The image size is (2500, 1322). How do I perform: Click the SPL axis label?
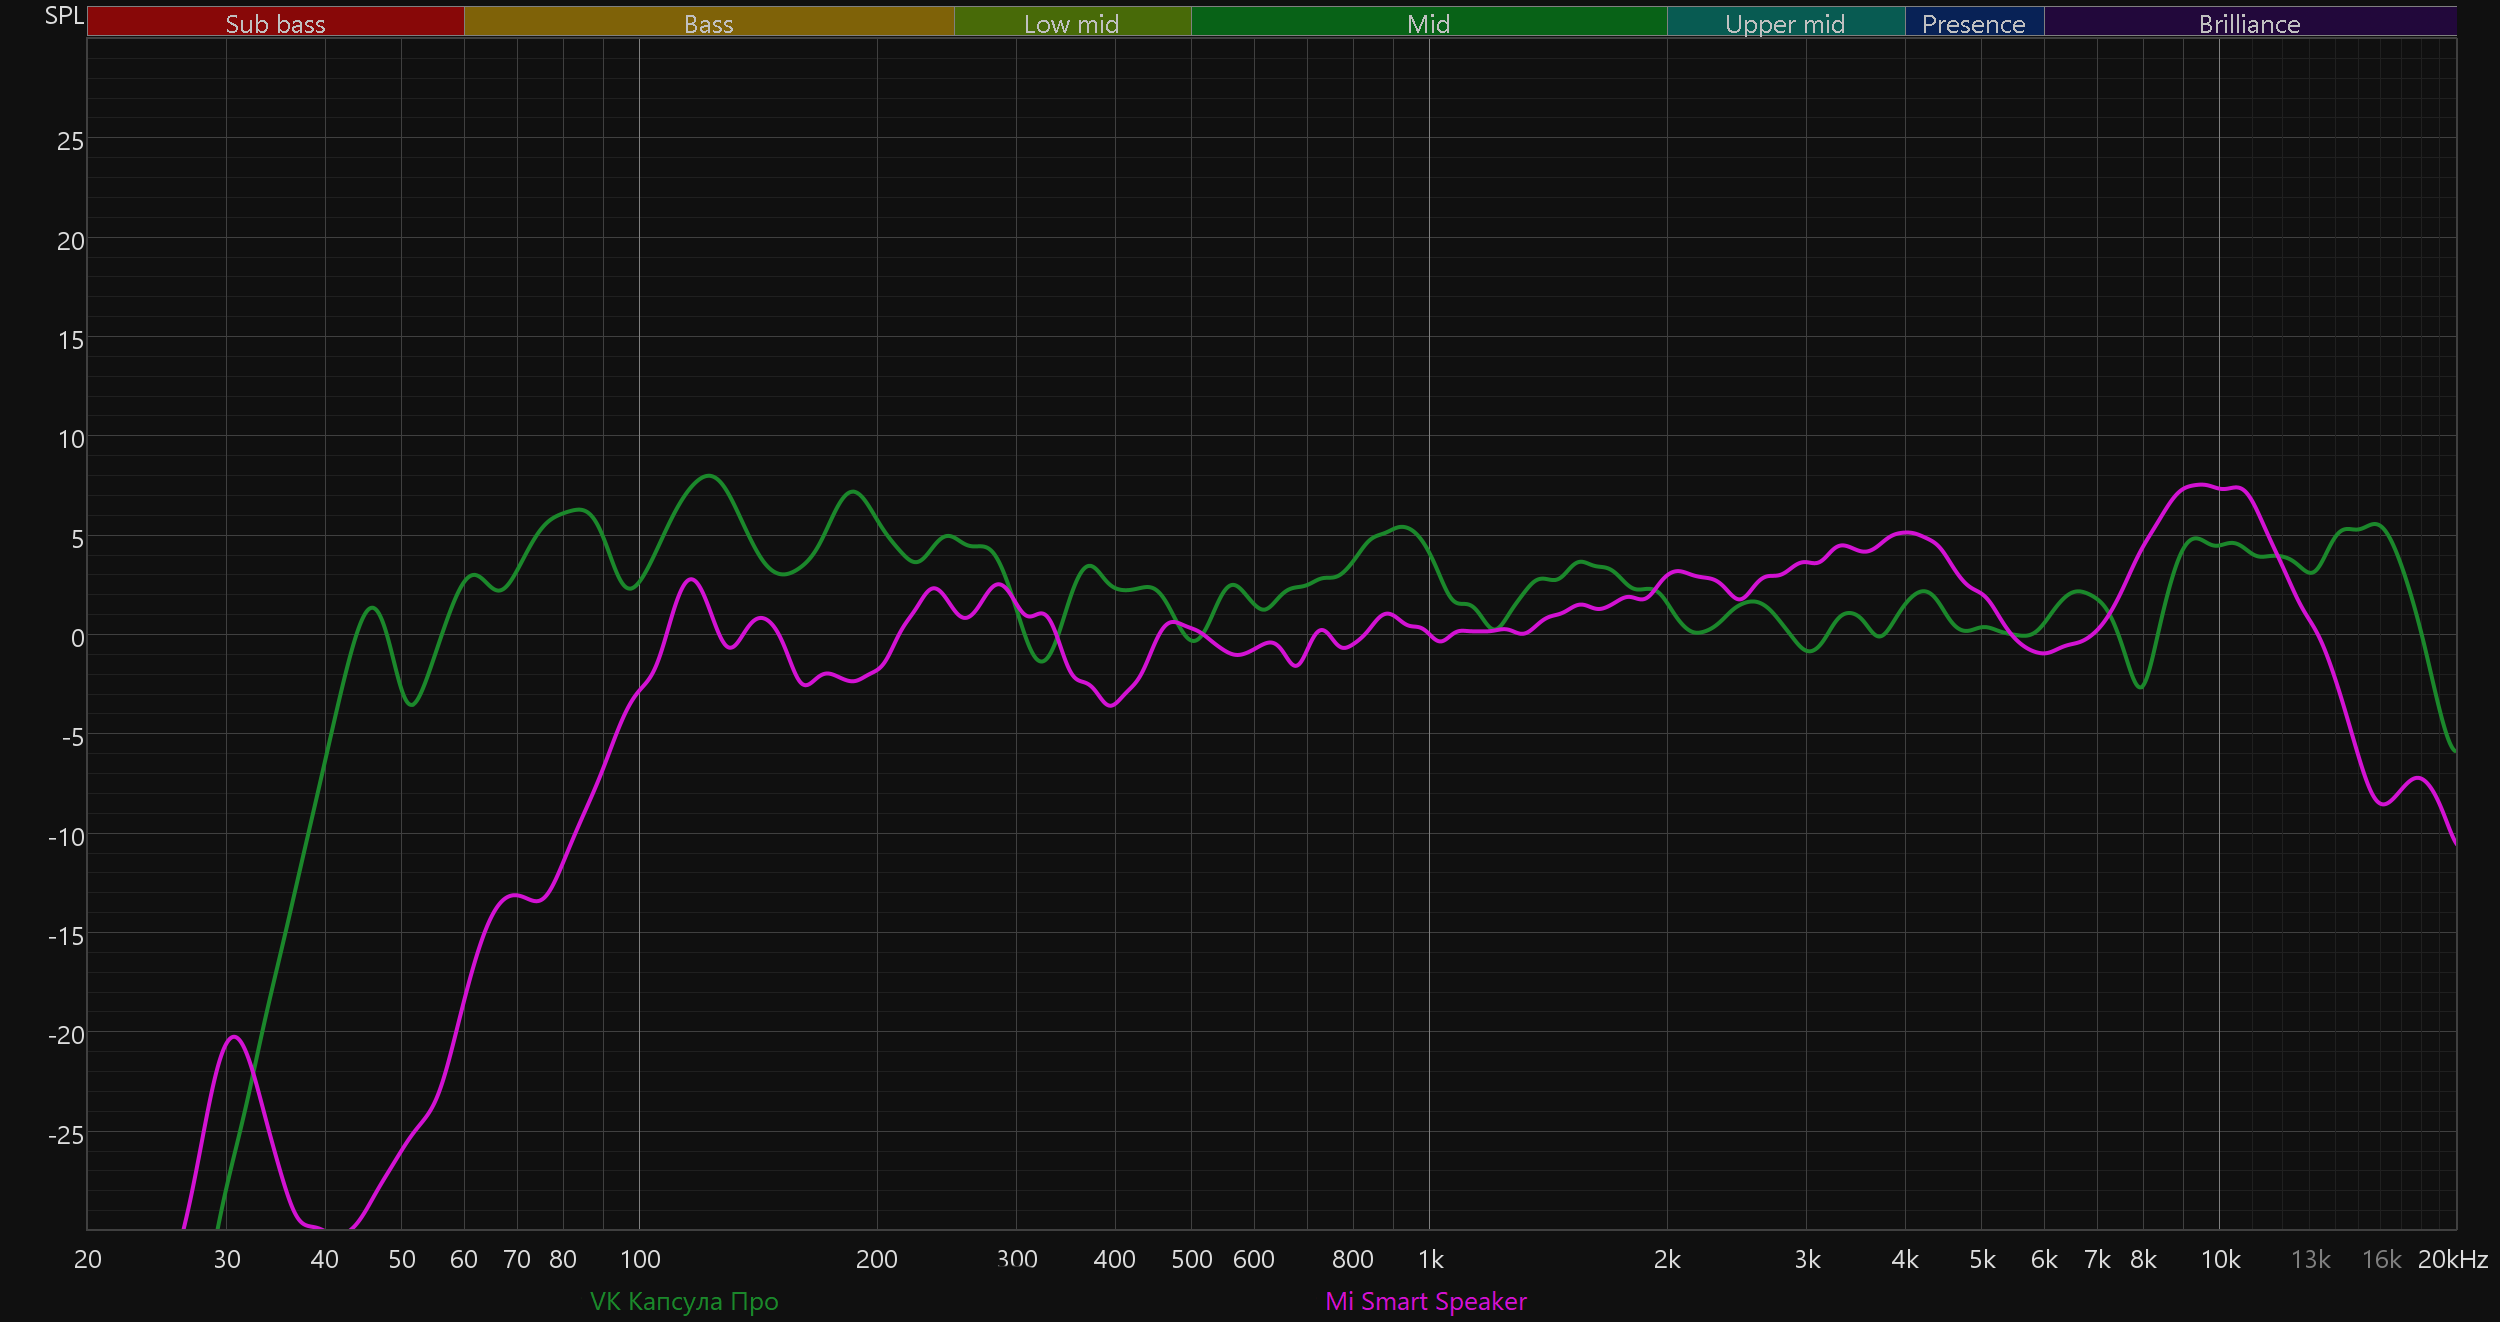click(x=64, y=16)
